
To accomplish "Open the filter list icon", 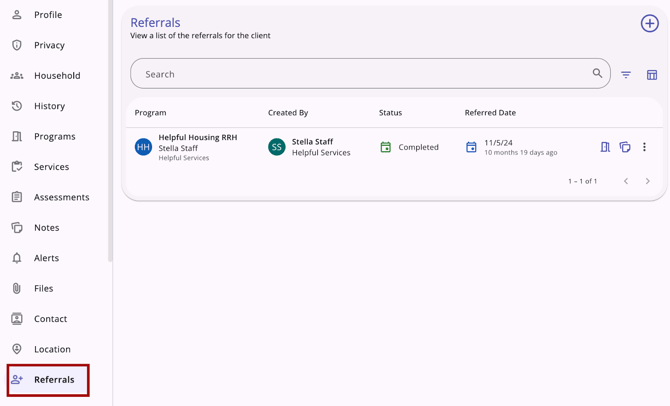I will [x=626, y=75].
